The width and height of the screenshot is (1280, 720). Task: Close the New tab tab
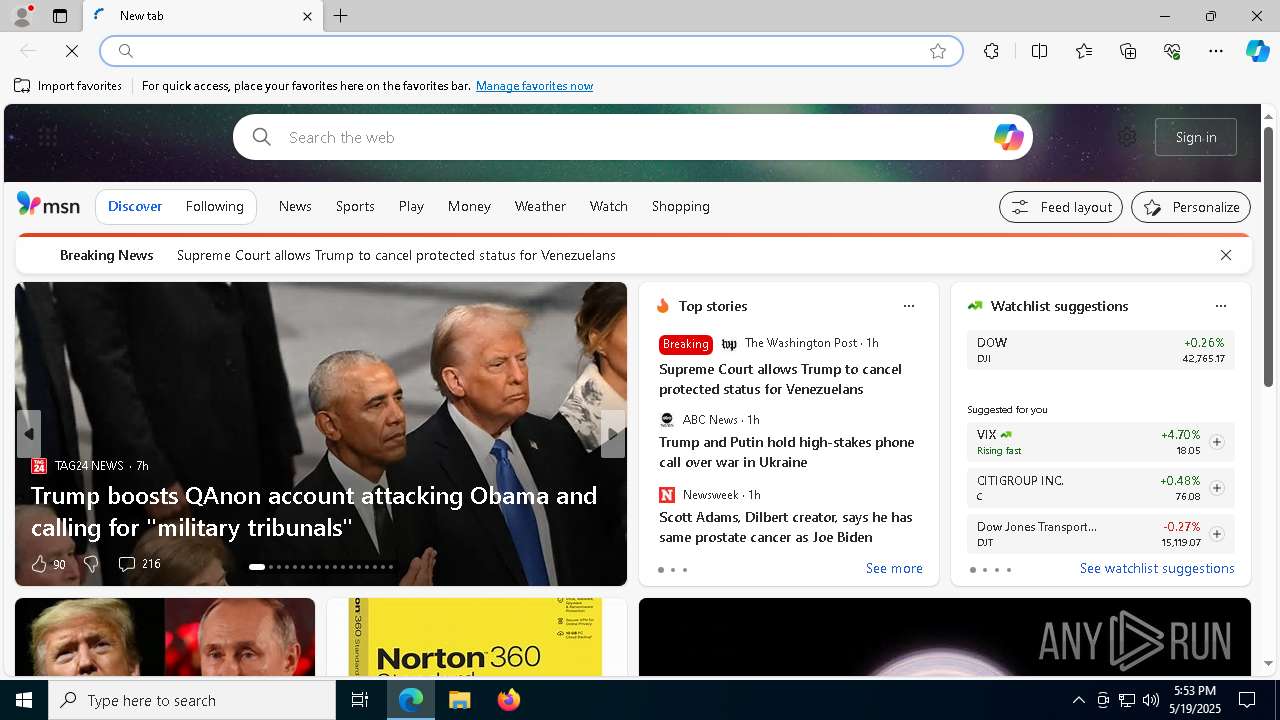(x=307, y=16)
